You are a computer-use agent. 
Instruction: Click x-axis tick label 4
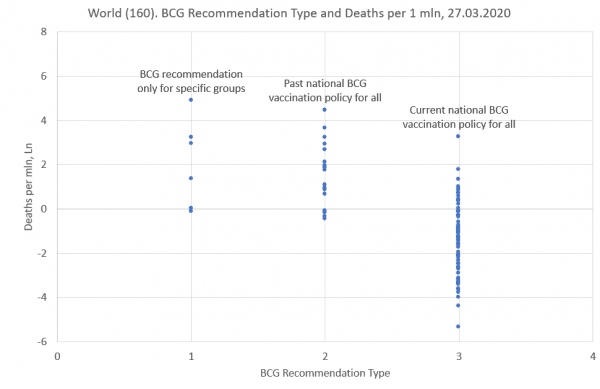point(593,356)
